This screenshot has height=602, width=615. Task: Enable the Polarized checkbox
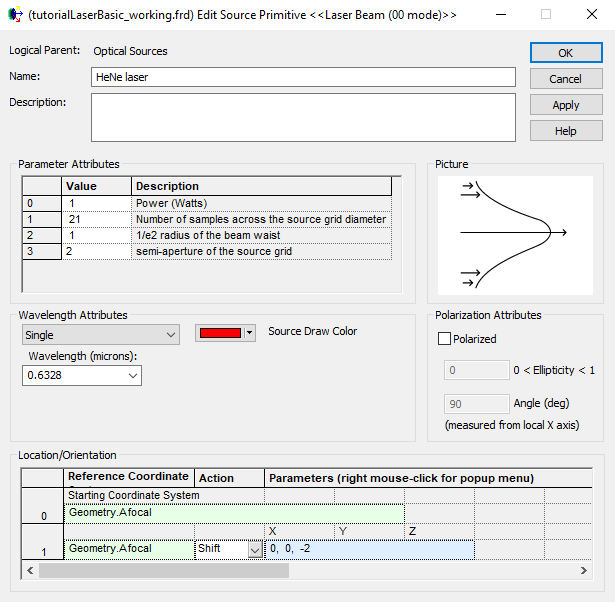(x=445, y=339)
